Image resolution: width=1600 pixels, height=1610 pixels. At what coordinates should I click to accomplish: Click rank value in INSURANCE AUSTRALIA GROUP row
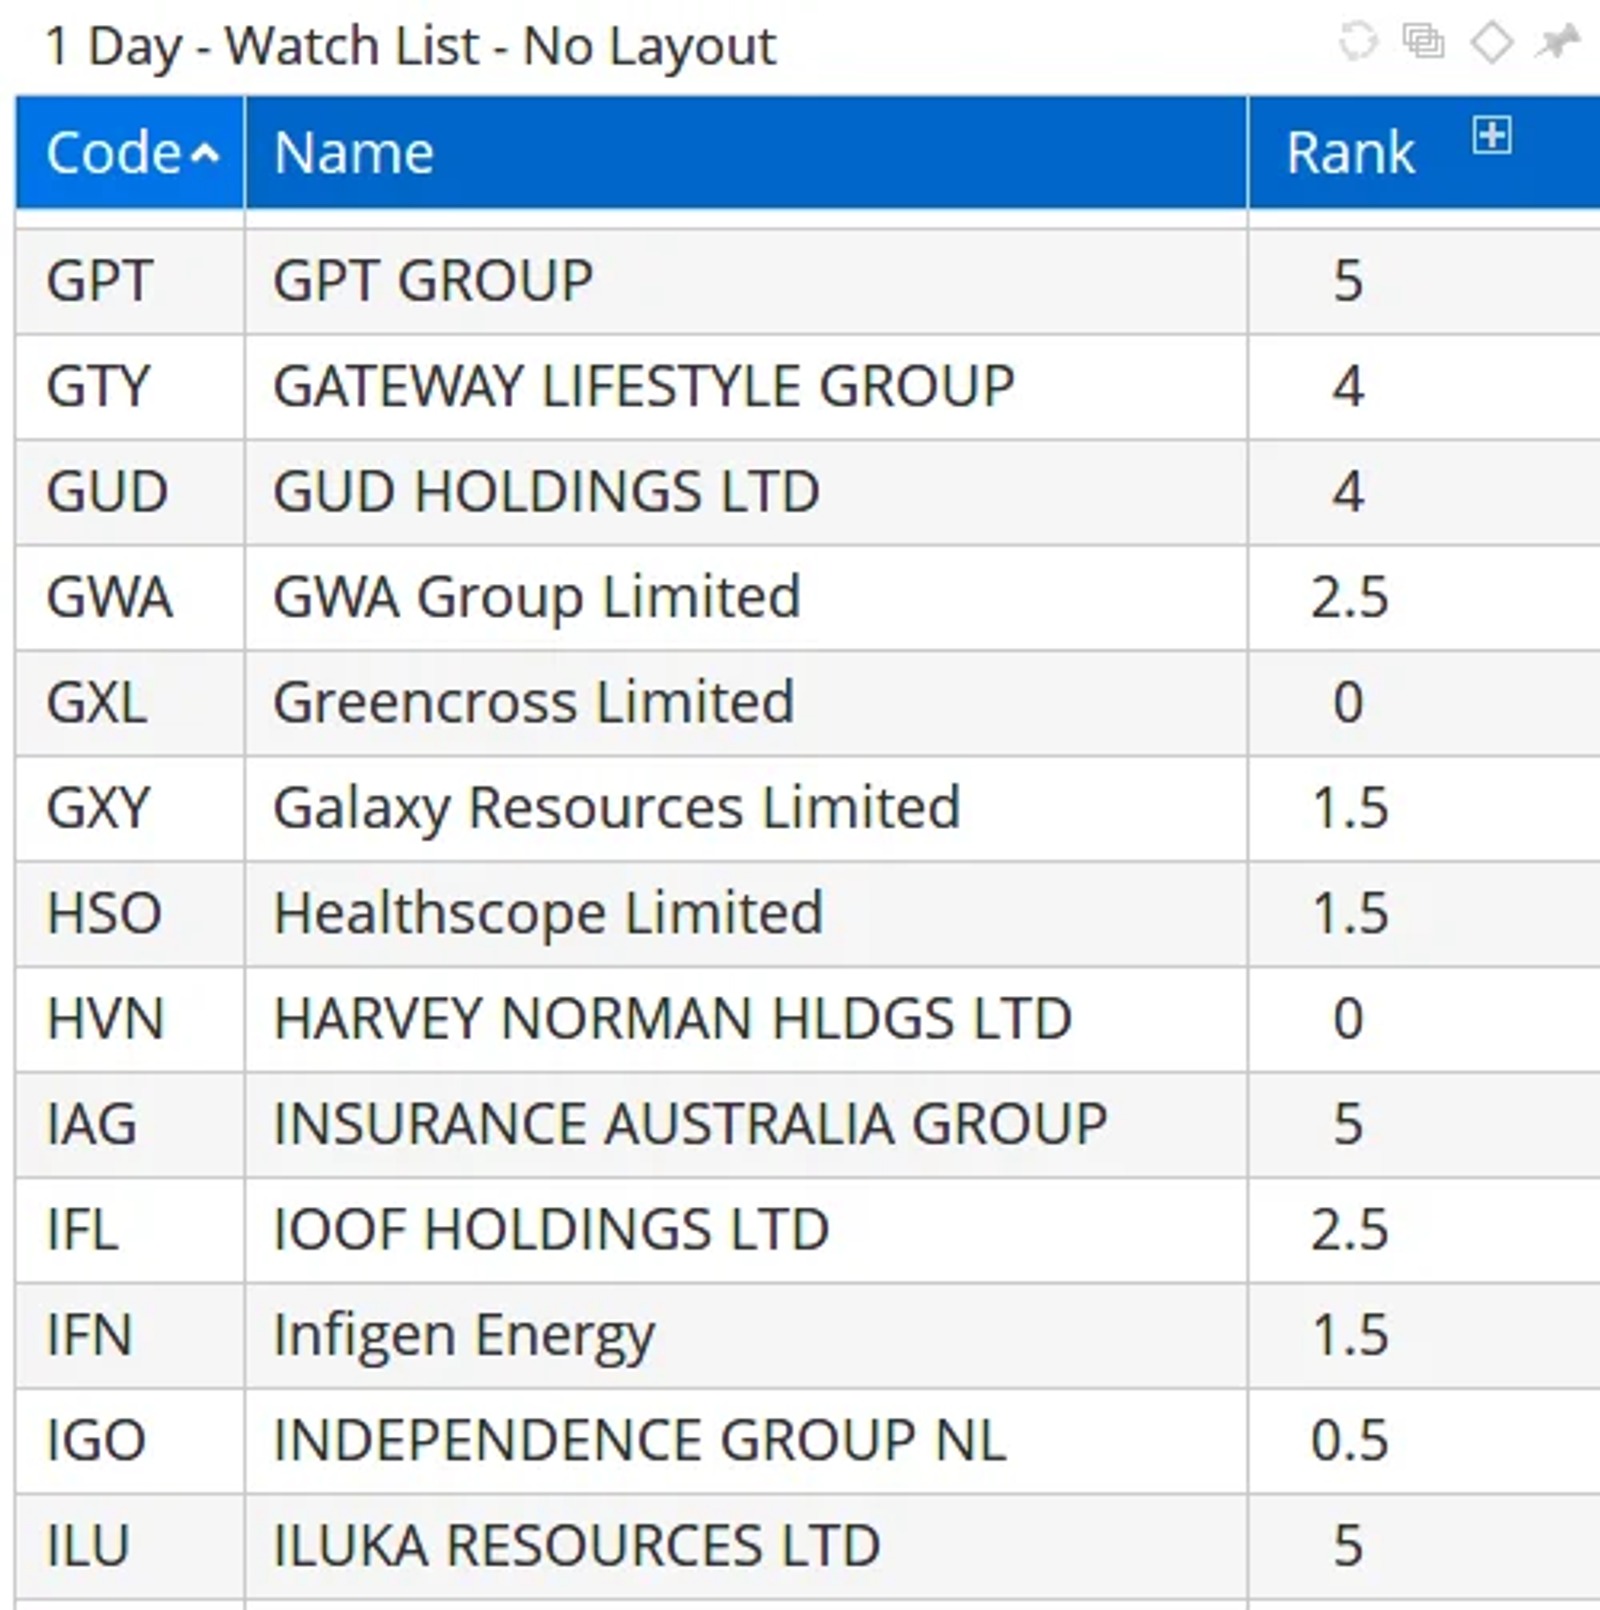tap(1348, 1125)
